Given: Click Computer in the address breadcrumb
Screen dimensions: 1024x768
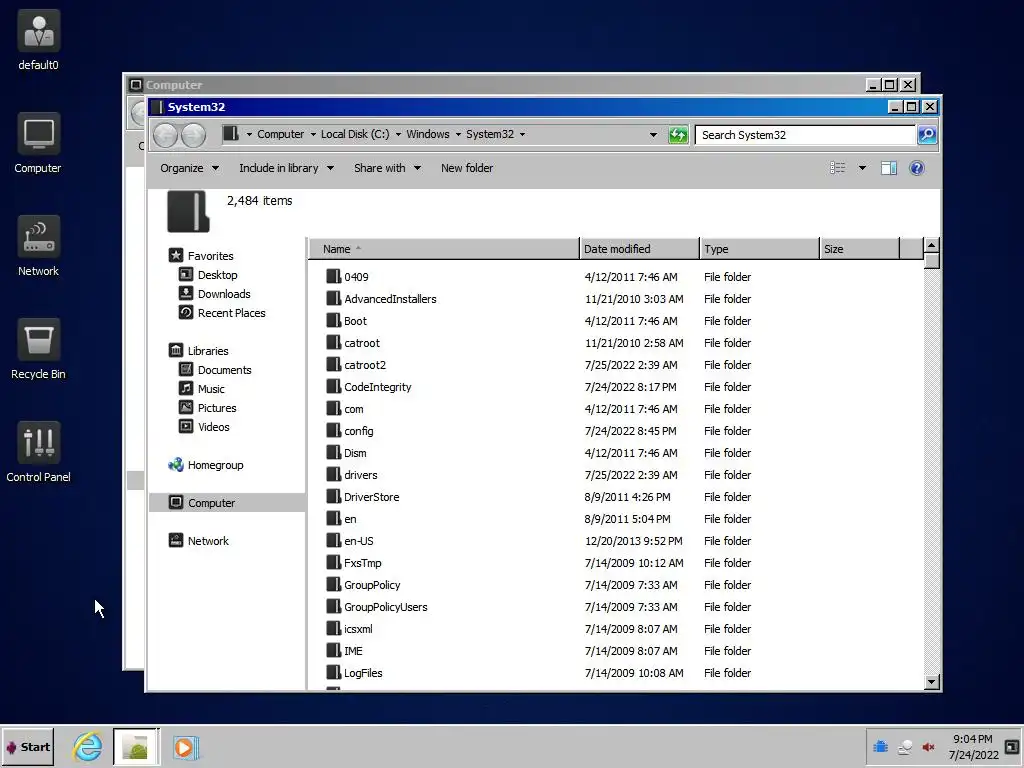Looking at the screenshot, I should 280,135.
